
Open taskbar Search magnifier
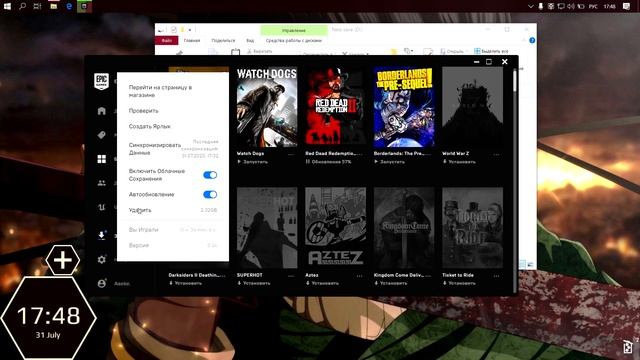tap(22, 6)
